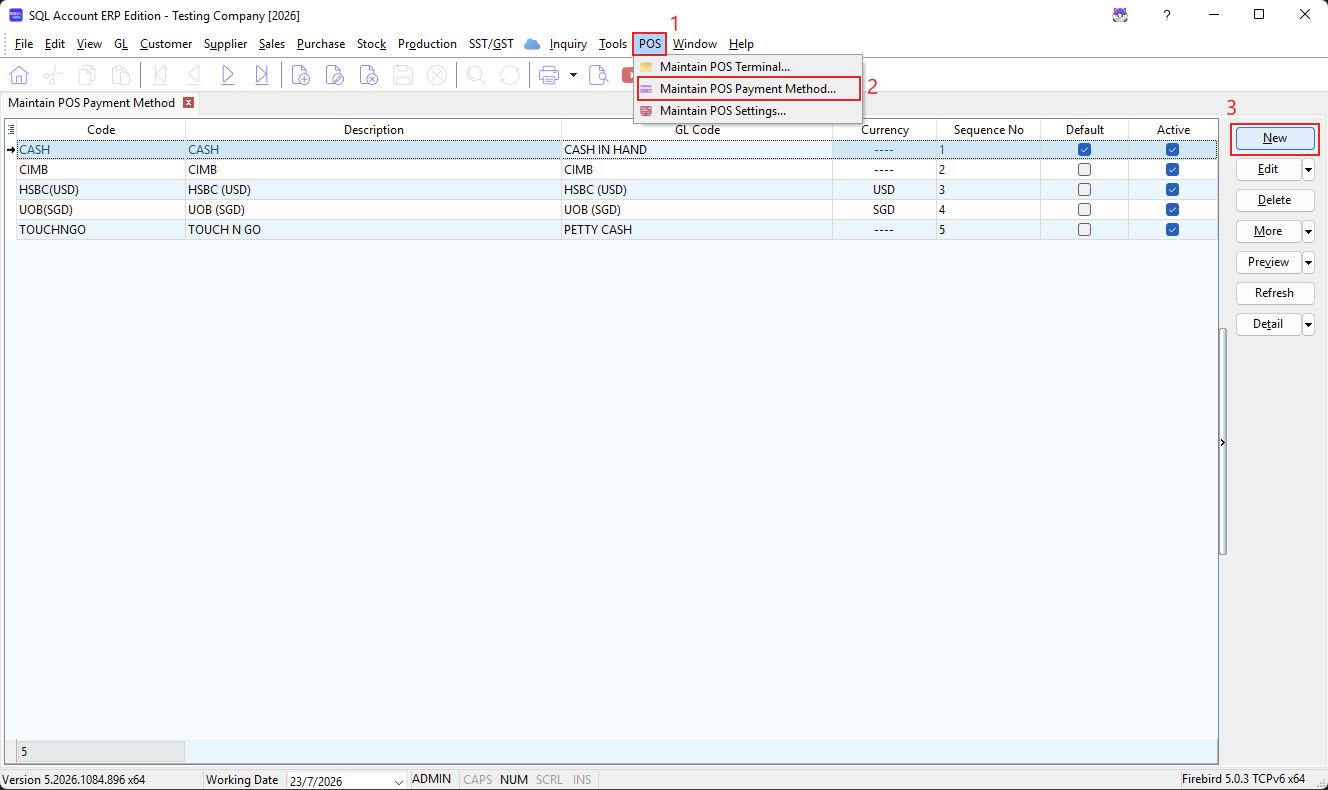Check the Default box for UOB(SGD)
1328x790 pixels.
(1084, 210)
